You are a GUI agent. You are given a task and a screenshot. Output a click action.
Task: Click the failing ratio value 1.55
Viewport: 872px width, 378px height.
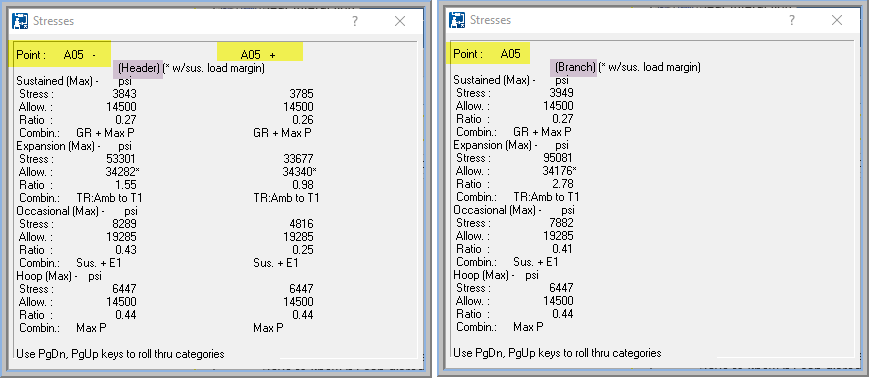point(126,185)
